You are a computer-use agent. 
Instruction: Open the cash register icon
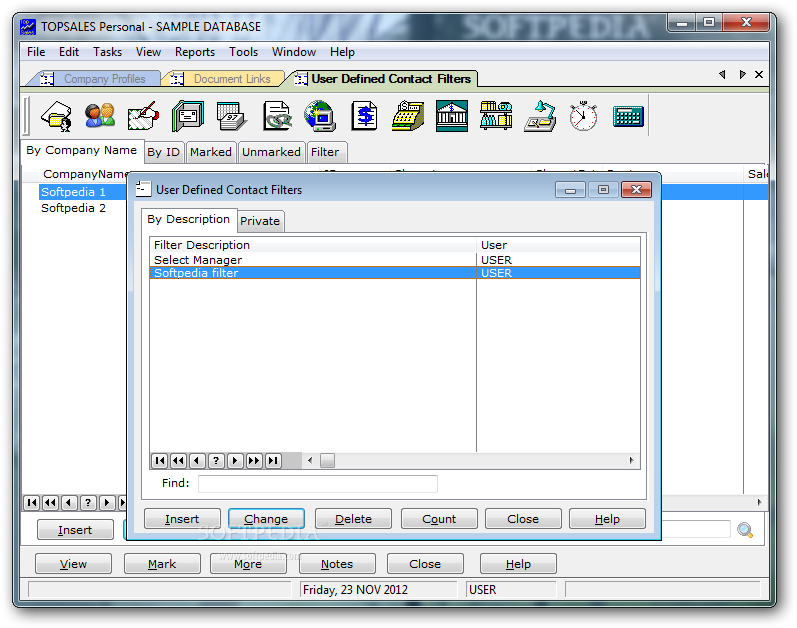(408, 116)
